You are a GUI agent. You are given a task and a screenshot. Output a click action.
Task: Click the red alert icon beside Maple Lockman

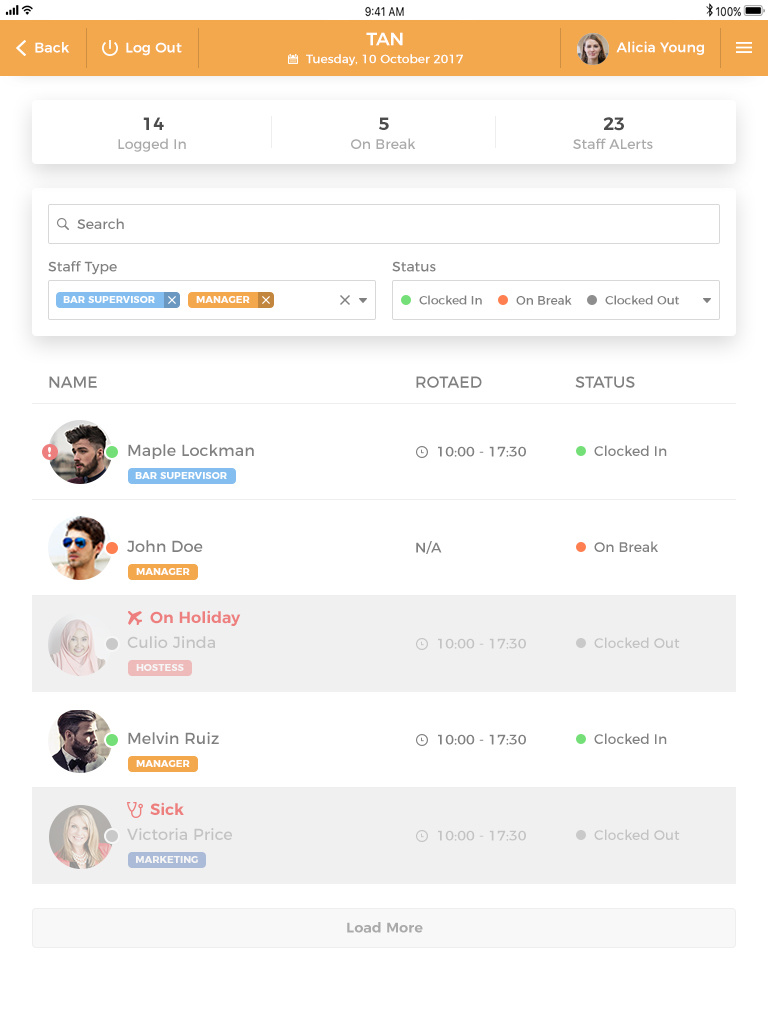tap(50, 452)
